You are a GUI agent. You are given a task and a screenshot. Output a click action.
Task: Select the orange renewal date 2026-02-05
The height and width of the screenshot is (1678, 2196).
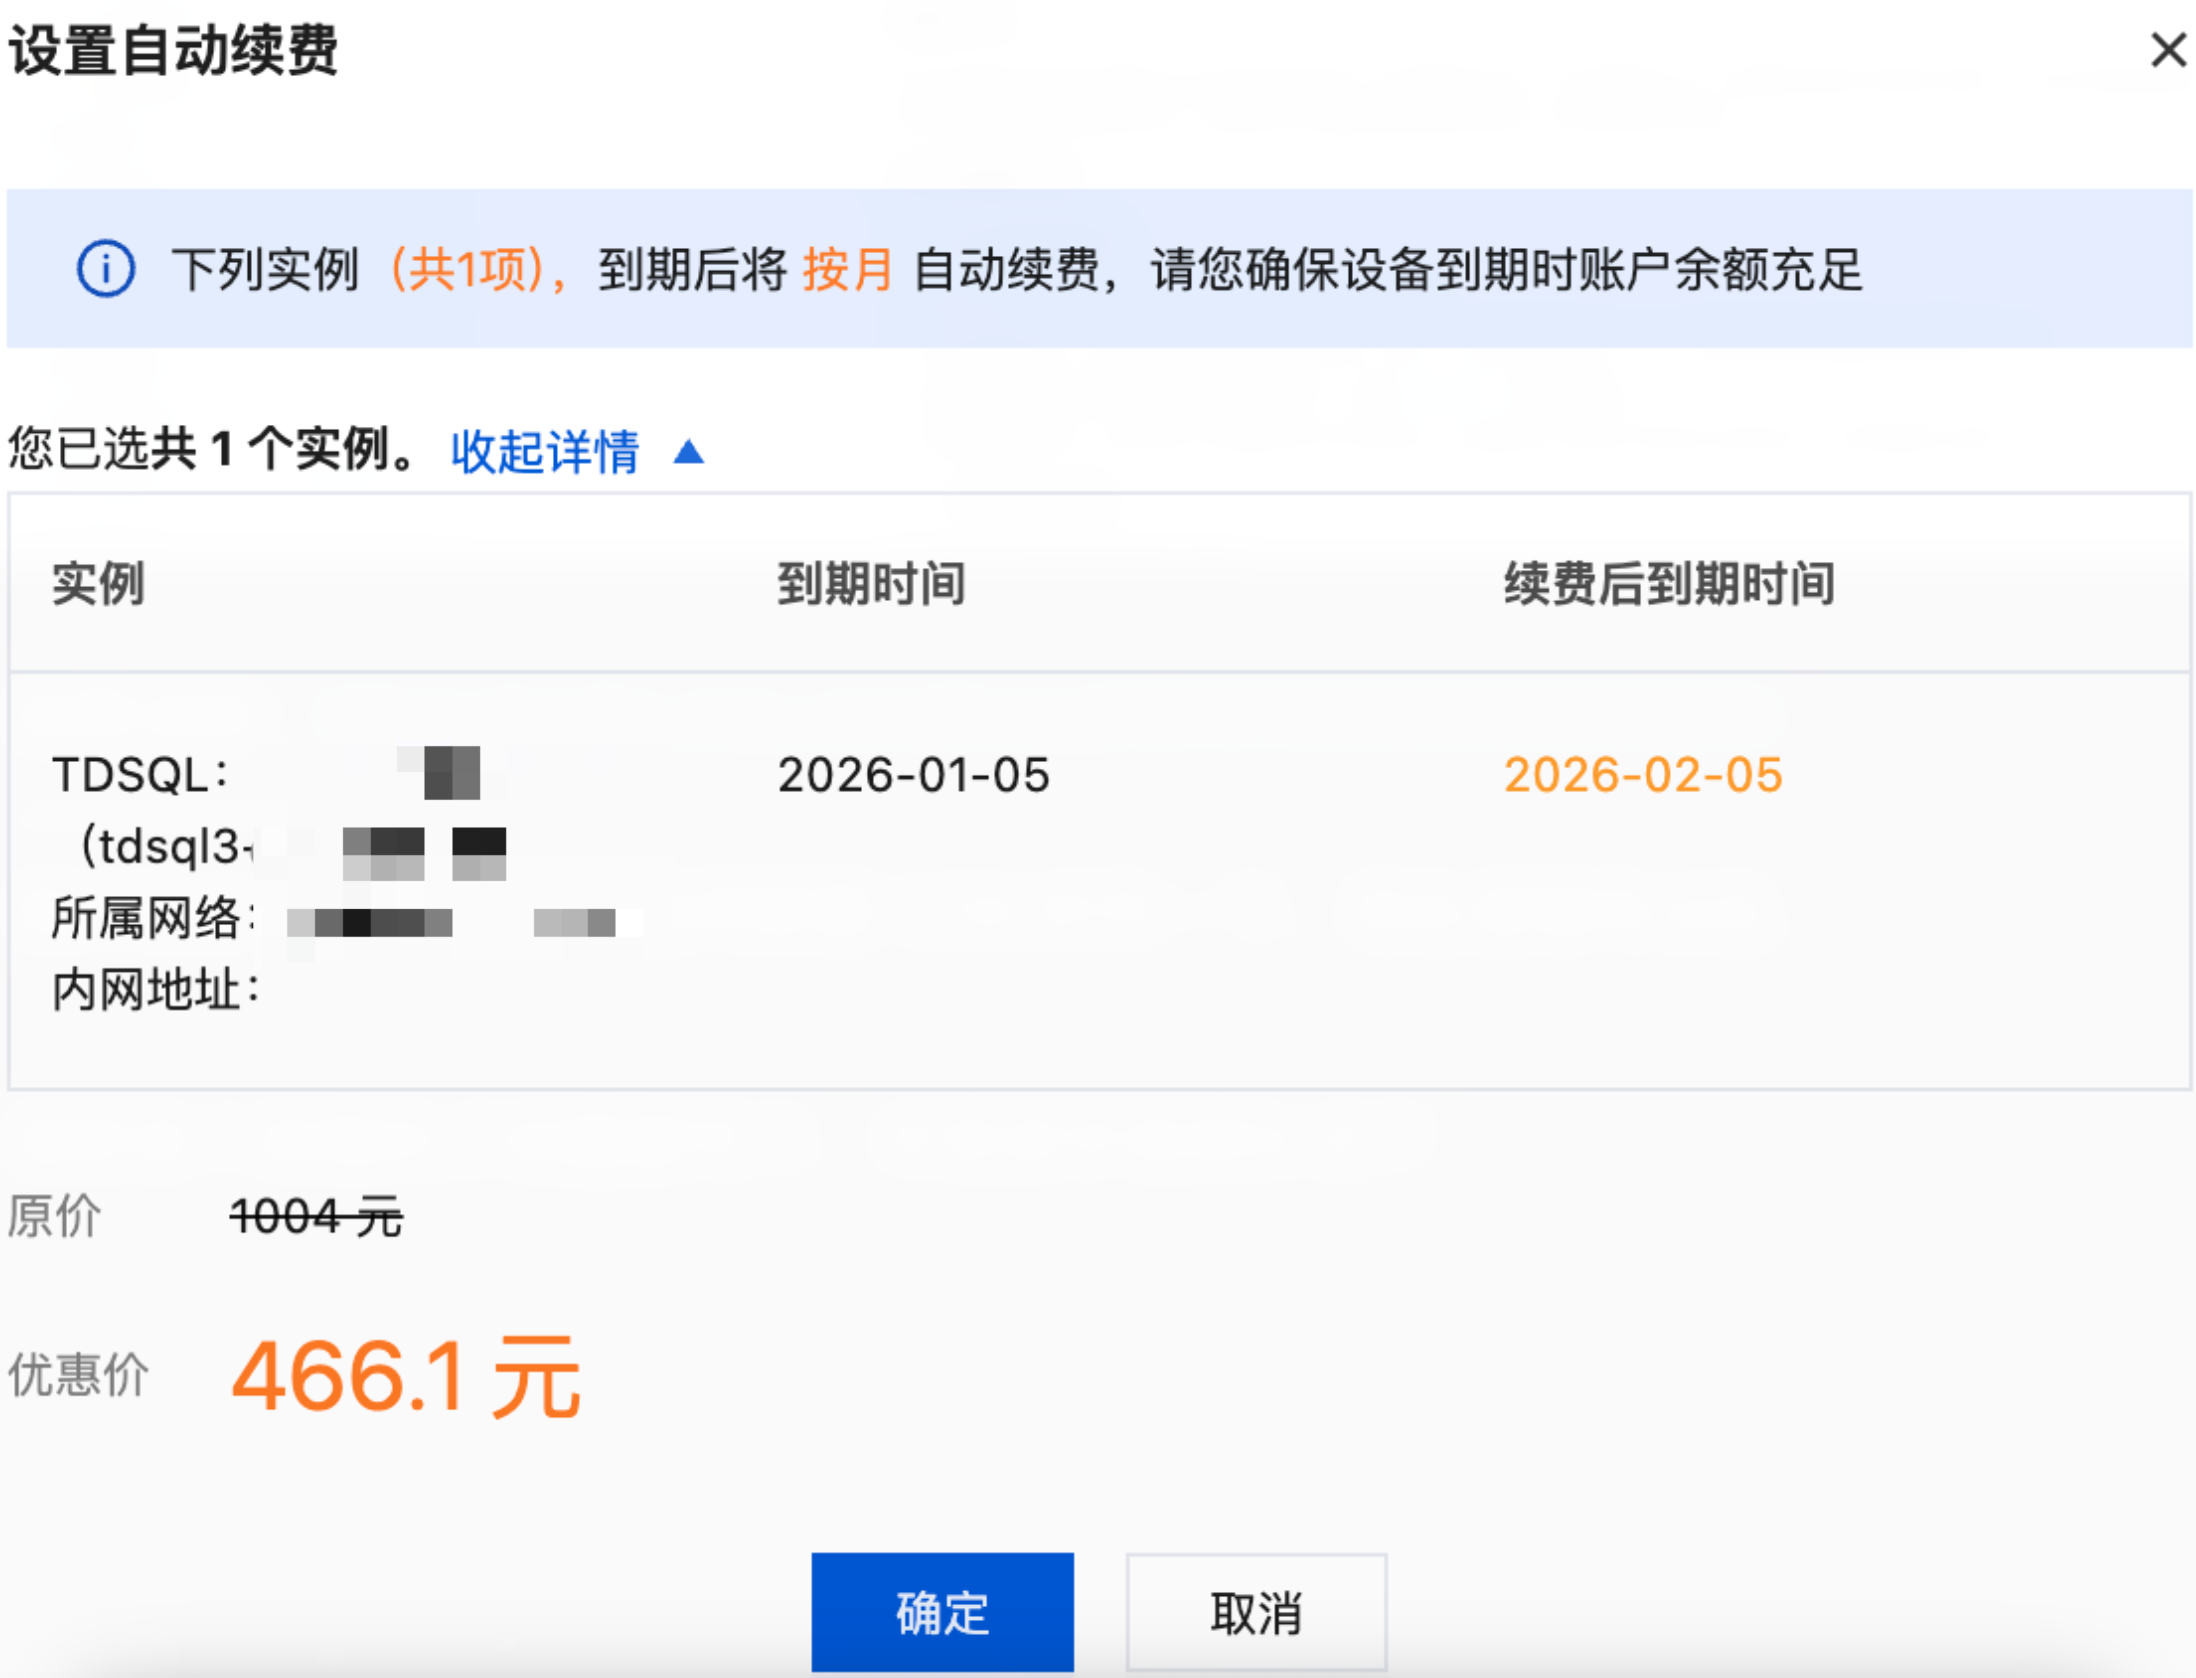(1642, 775)
